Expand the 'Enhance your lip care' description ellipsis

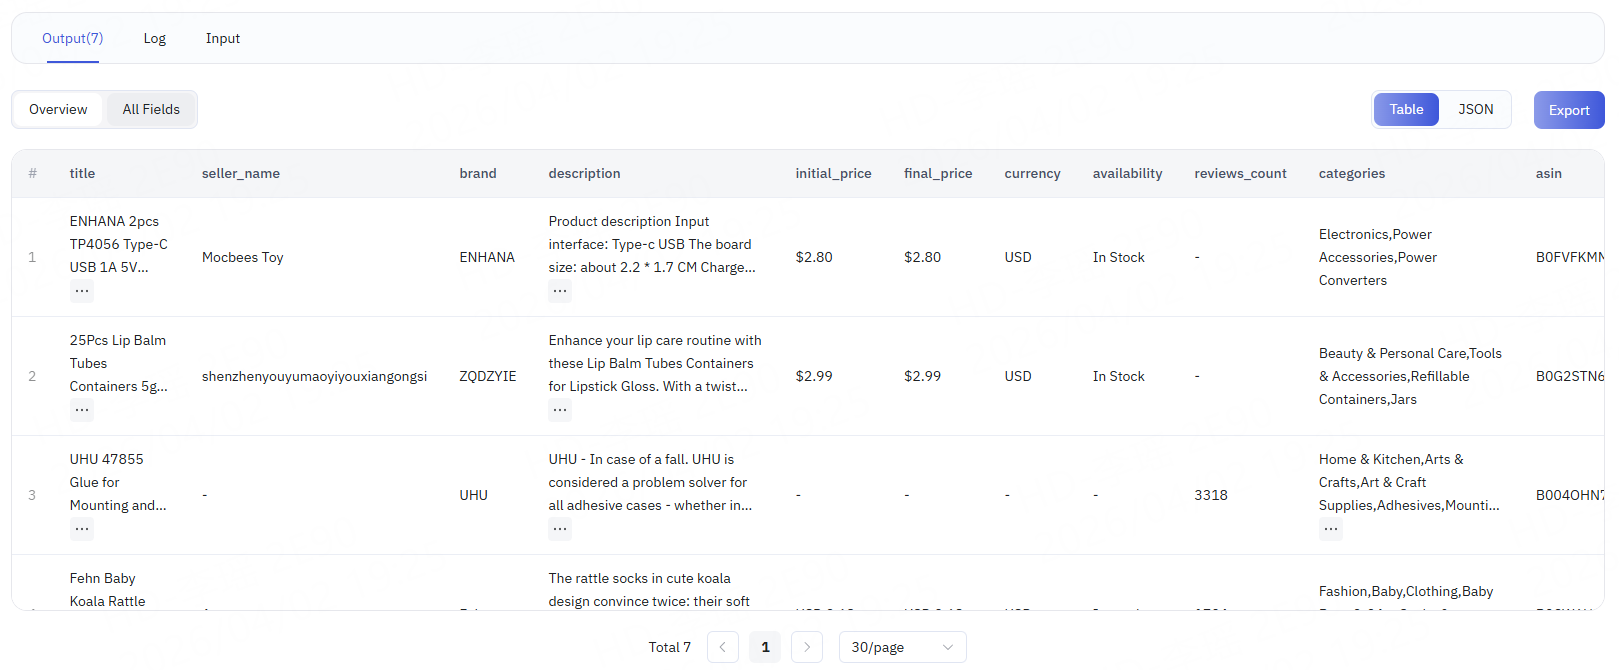pos(560,410)
